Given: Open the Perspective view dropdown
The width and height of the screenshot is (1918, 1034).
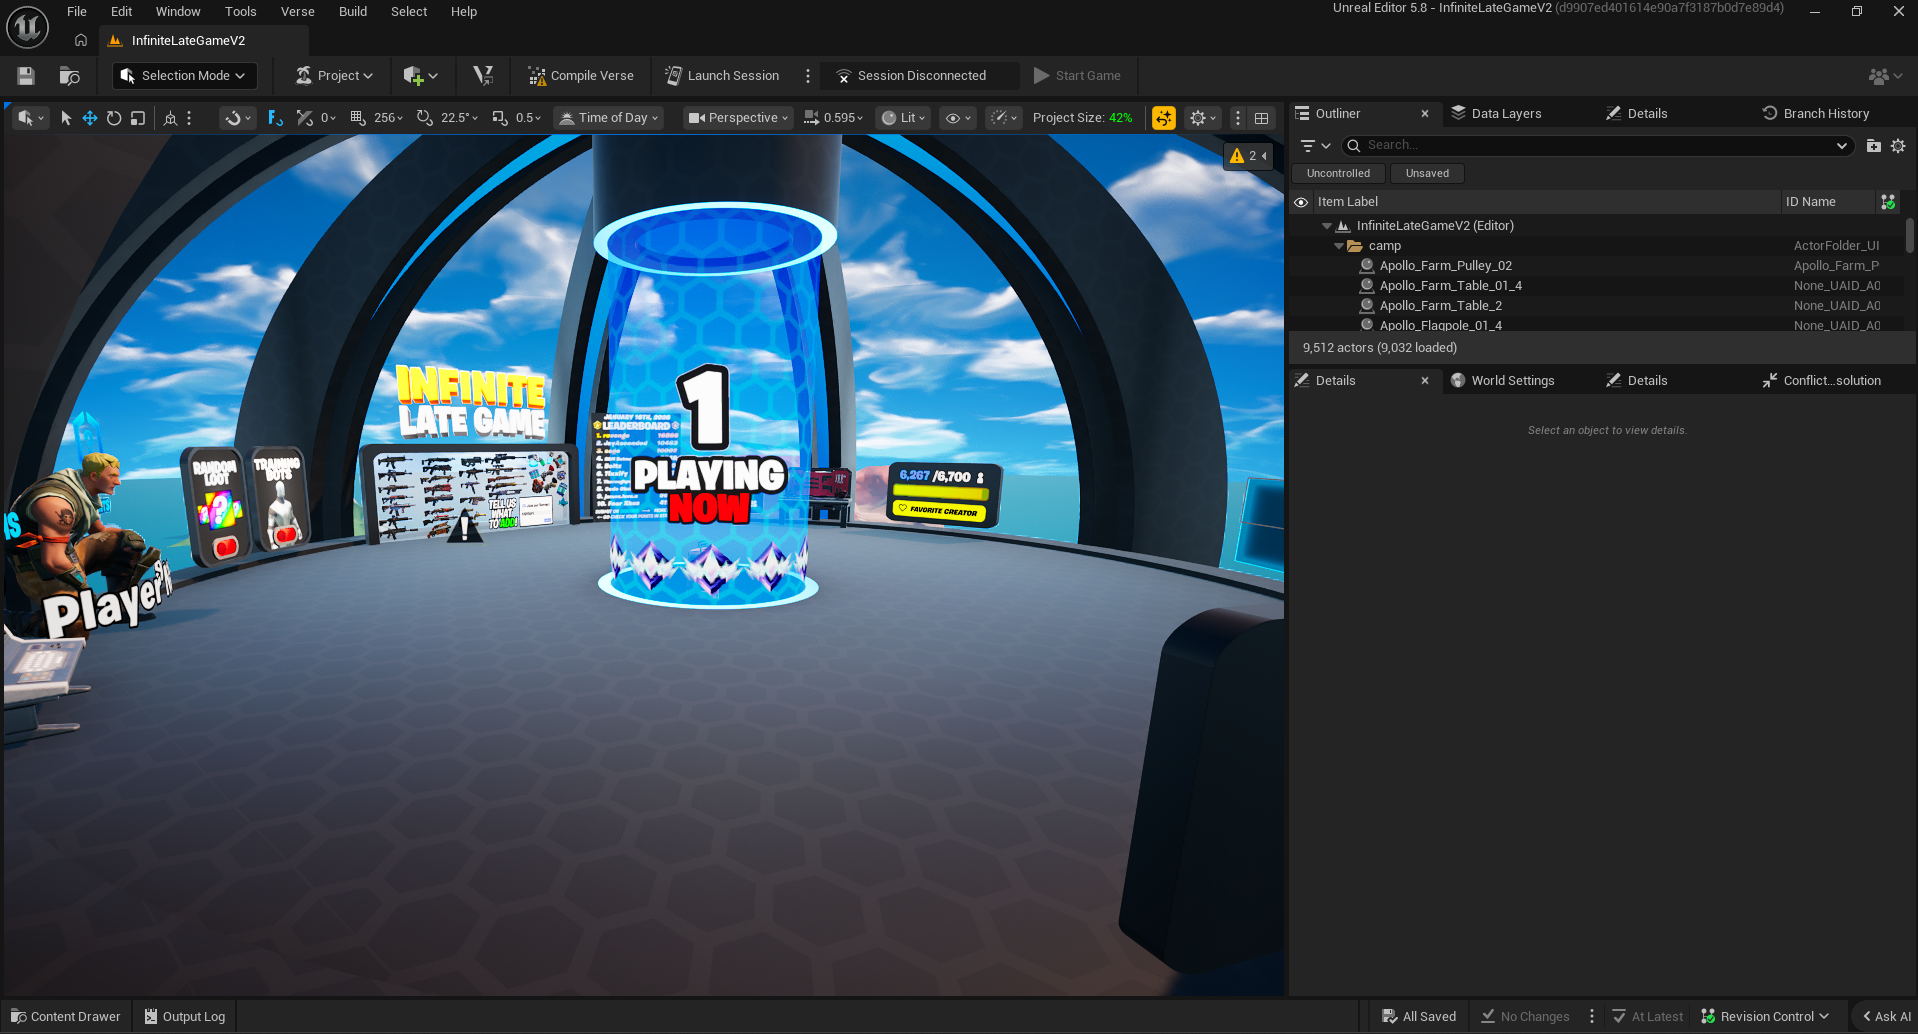Looking at the screenshot, I should [x=738, y=118].
